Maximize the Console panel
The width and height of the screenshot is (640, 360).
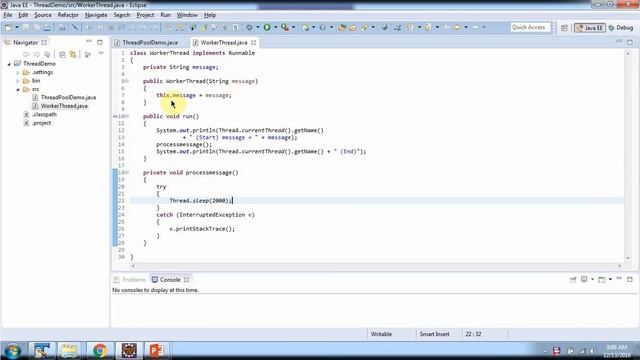(630, 280)
